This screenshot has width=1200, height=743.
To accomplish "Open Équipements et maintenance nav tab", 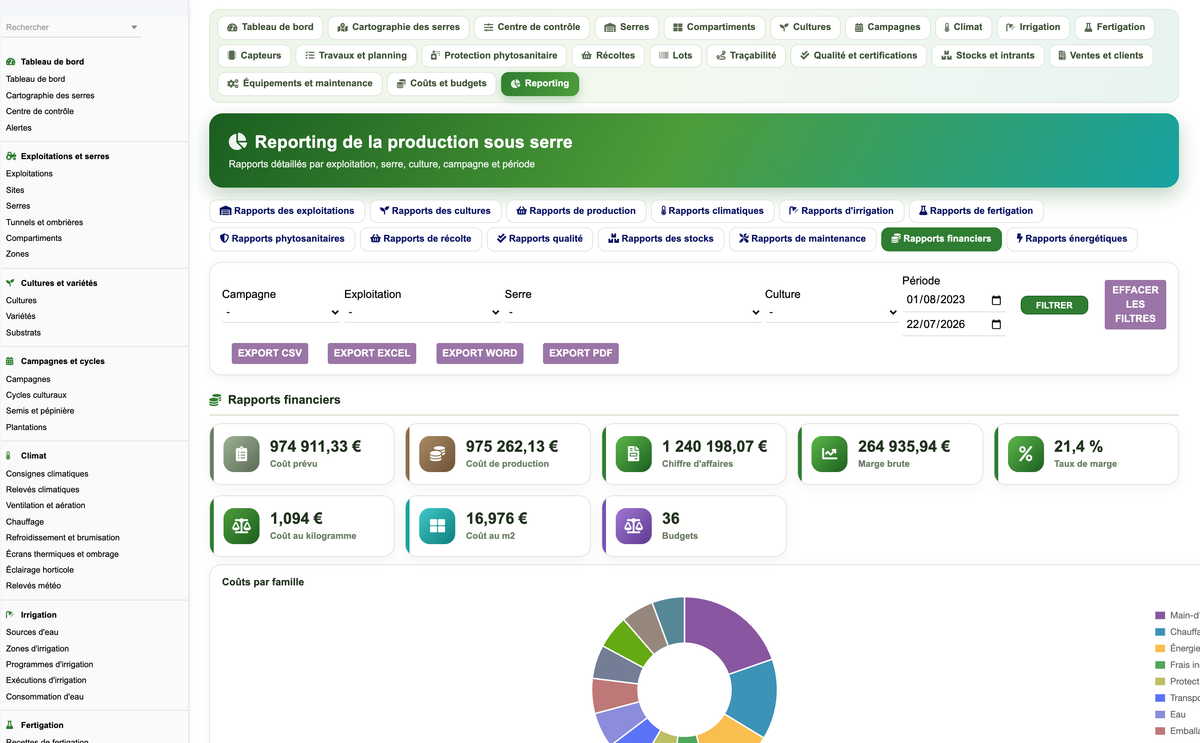I will 300,84.
